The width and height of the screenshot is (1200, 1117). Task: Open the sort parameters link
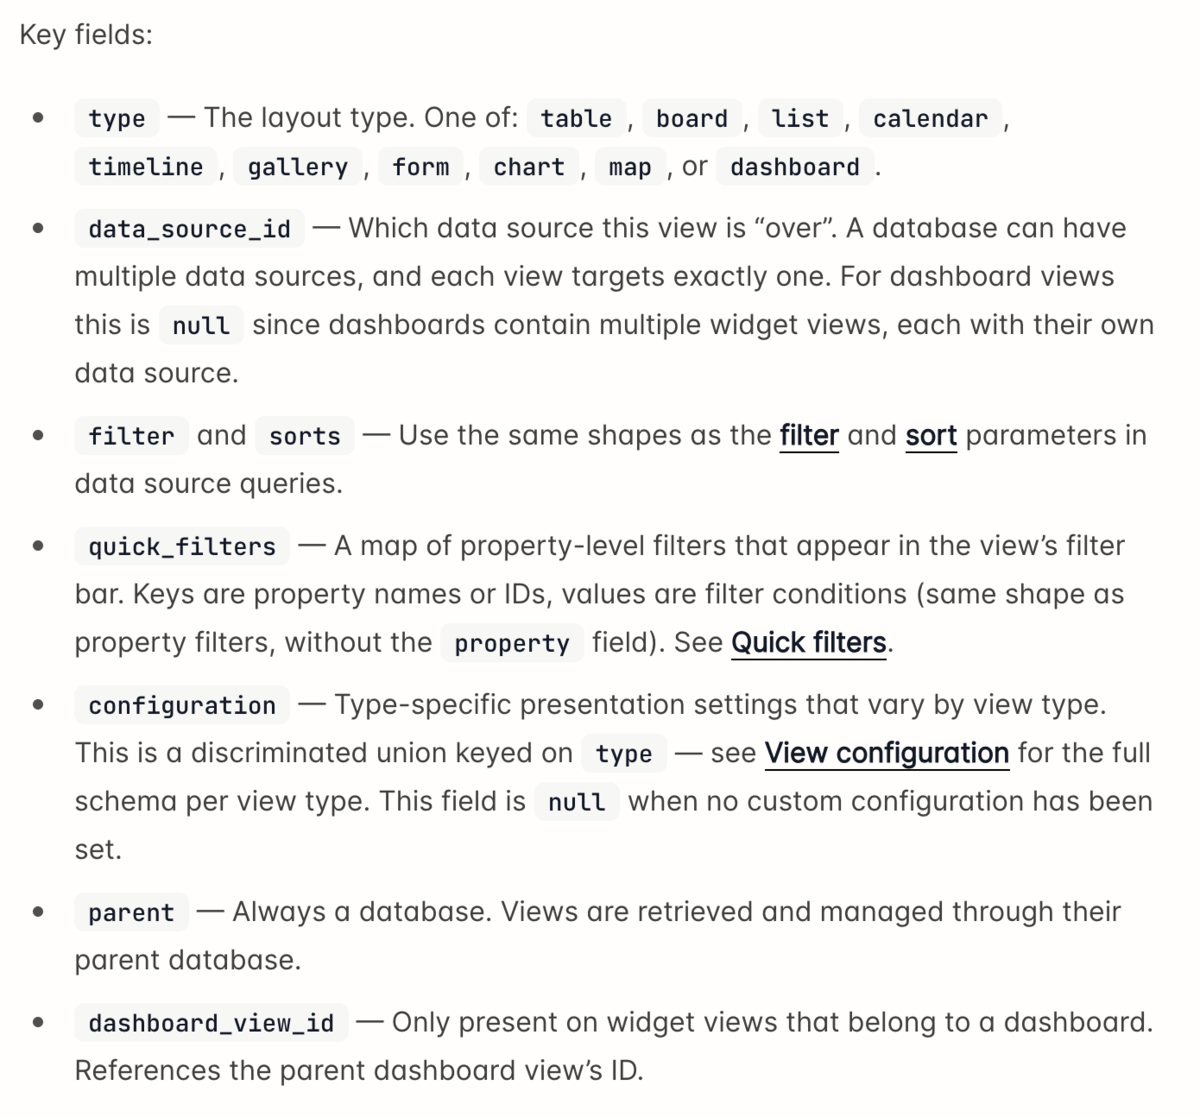coord(931,435)
